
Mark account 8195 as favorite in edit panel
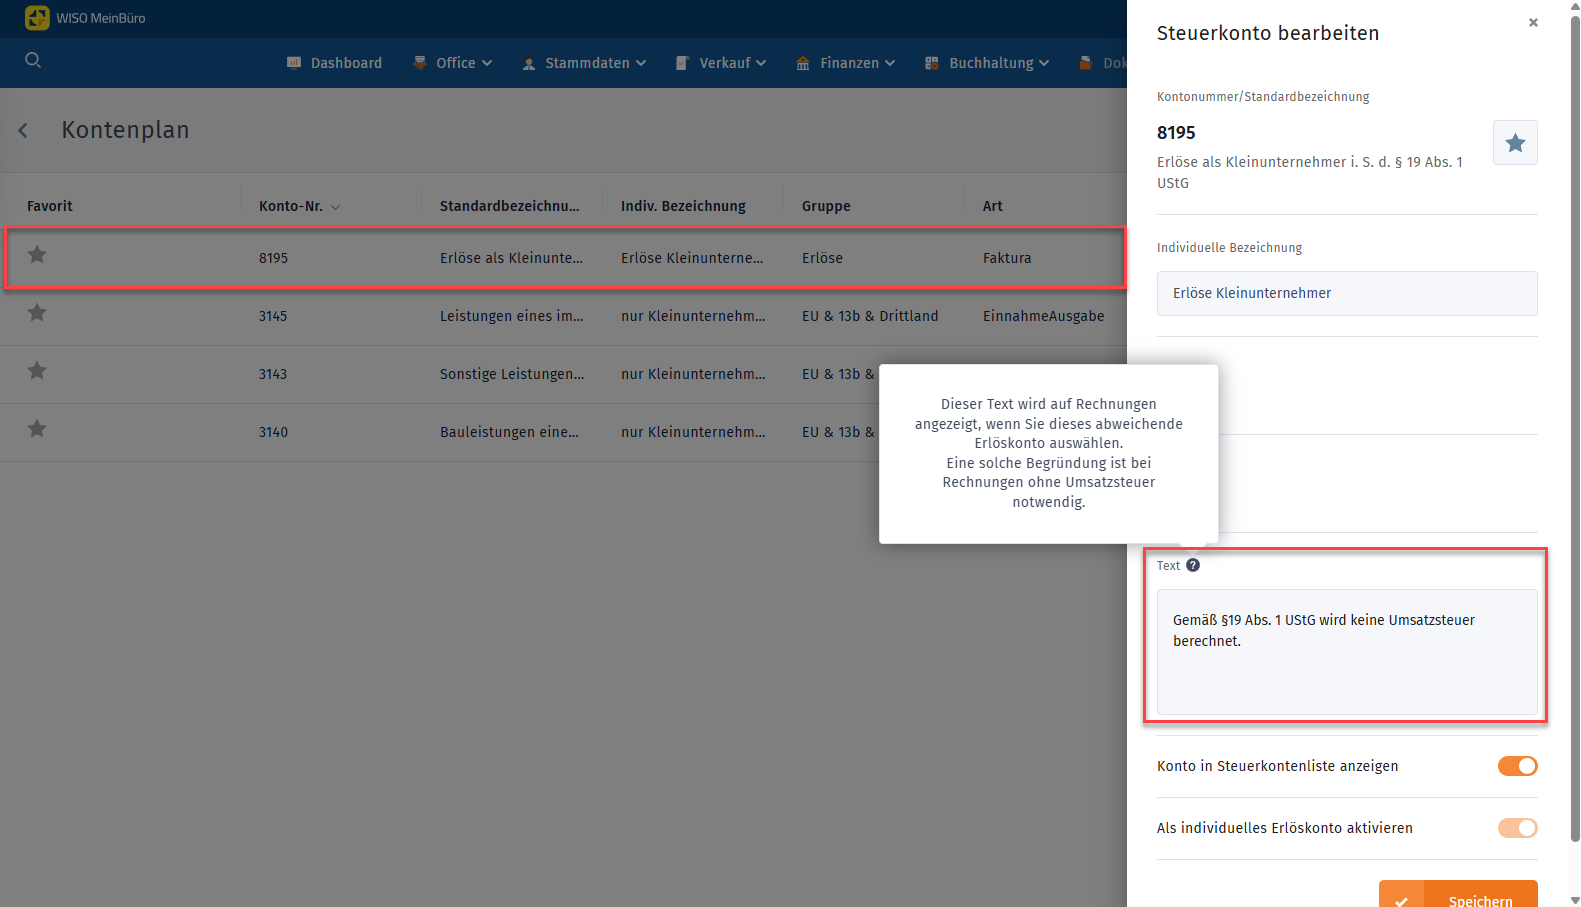1515,143
